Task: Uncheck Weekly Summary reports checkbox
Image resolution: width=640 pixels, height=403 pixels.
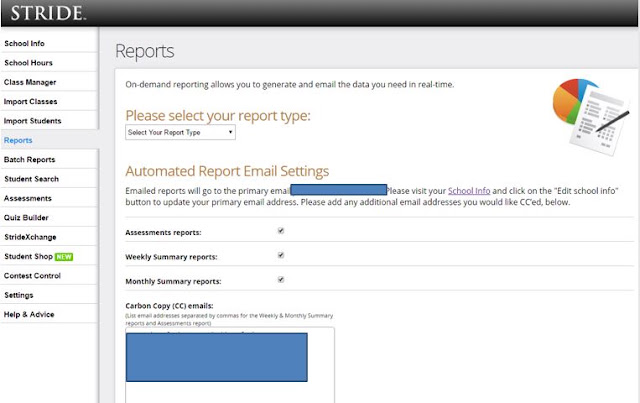Action: 281,255
